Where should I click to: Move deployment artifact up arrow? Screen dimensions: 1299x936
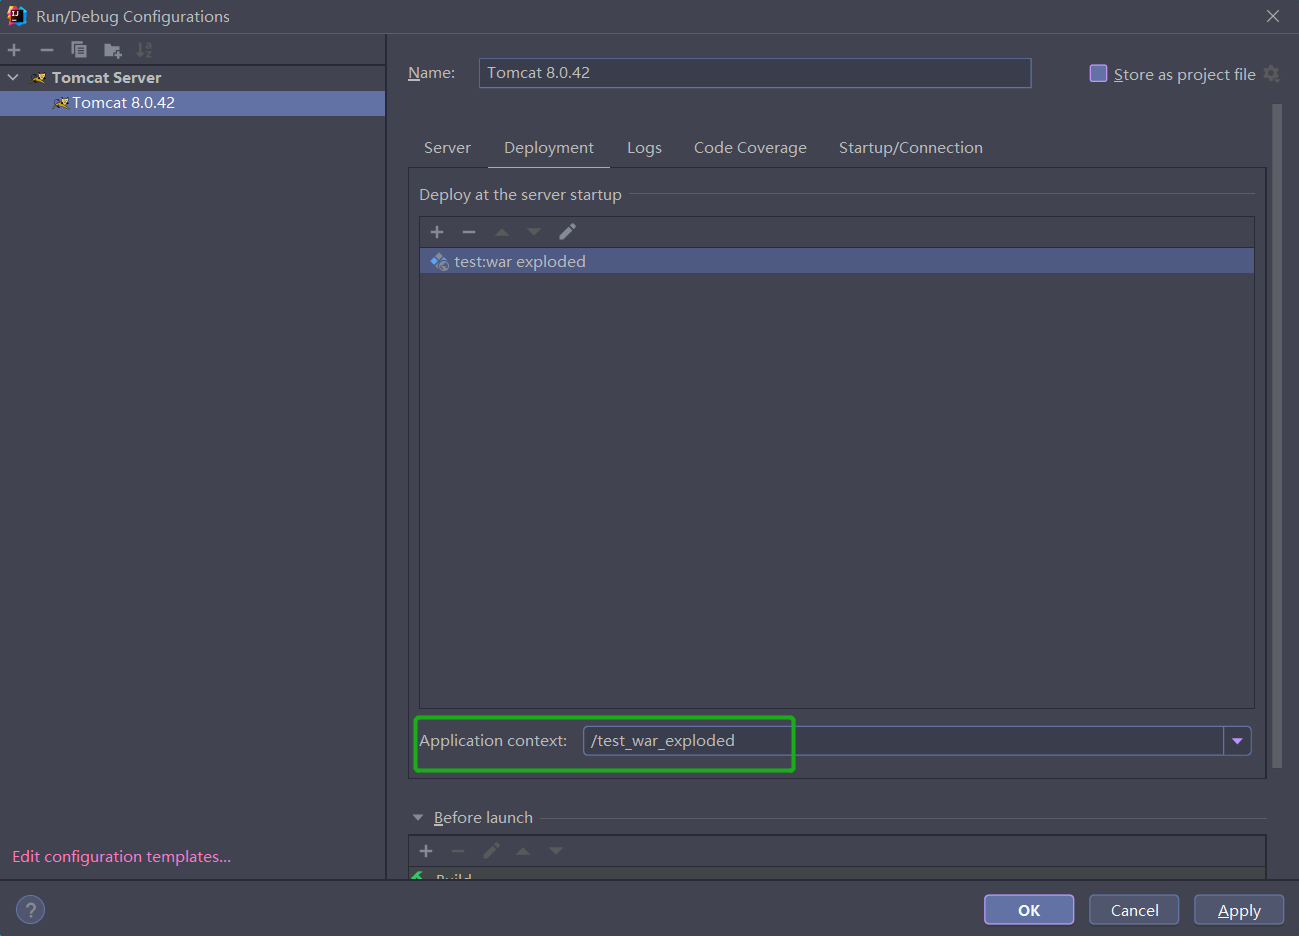pos(502,232)
